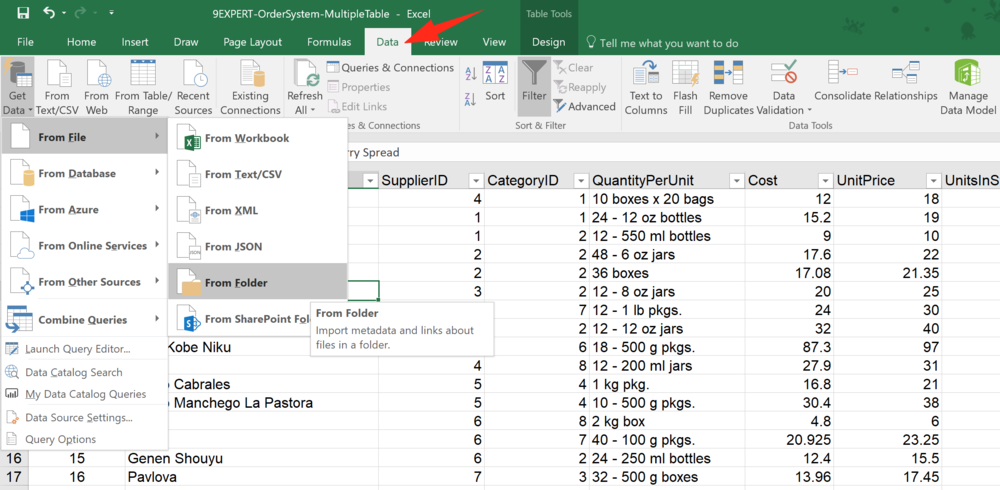Select From JSON option
This screenshot has width=1000, height=490.
tap(258, 247)
